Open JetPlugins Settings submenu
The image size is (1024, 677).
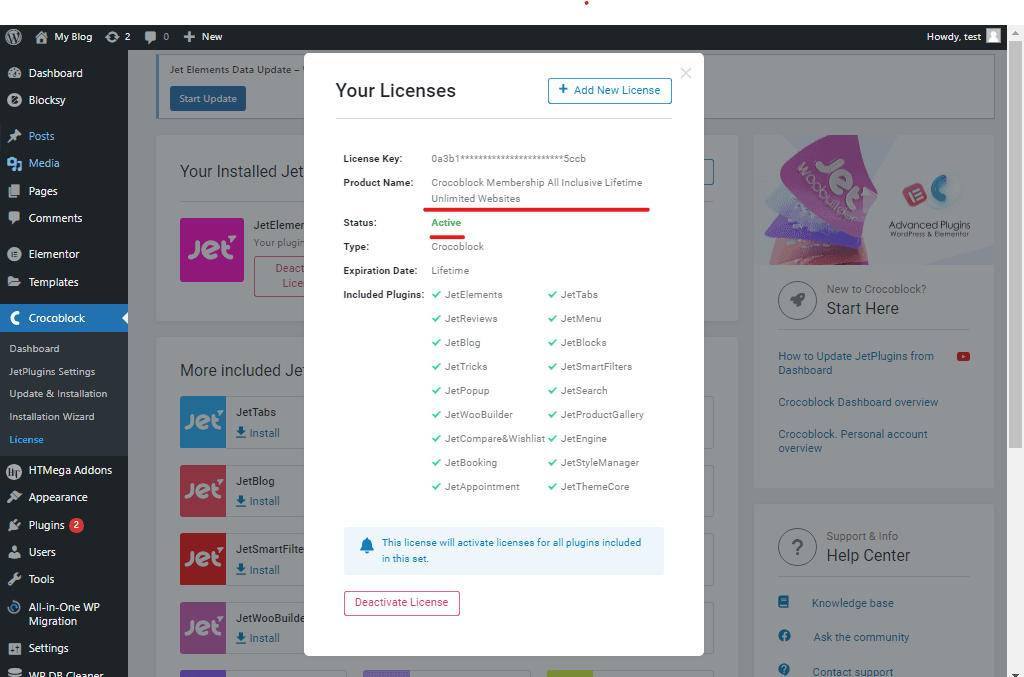(x=52, y=371)
